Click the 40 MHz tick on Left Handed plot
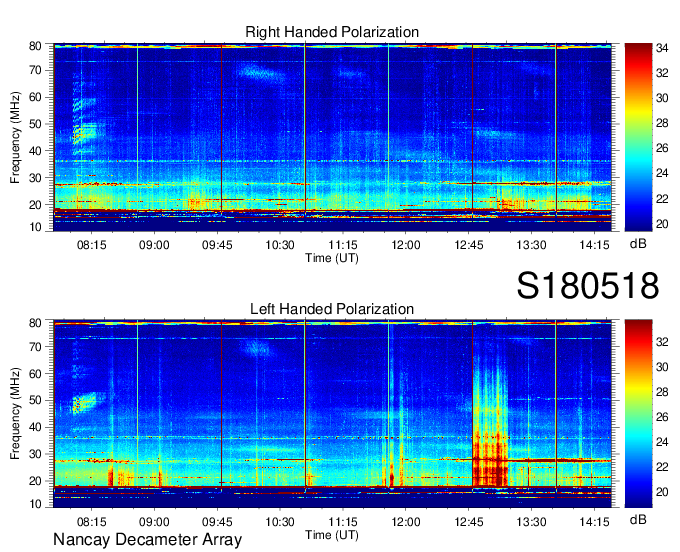This screenshot has height=552, width=680. click(35, 427)
